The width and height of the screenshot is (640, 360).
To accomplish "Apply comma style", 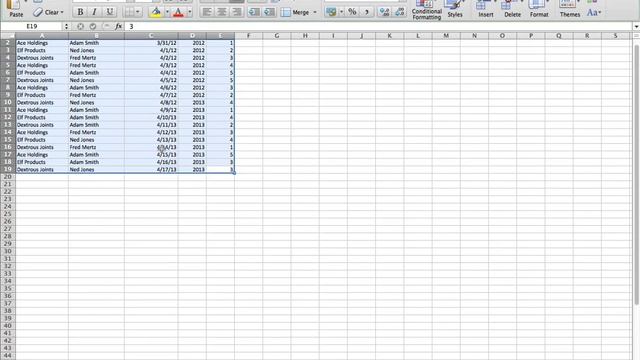I will (x=367, y=12).
